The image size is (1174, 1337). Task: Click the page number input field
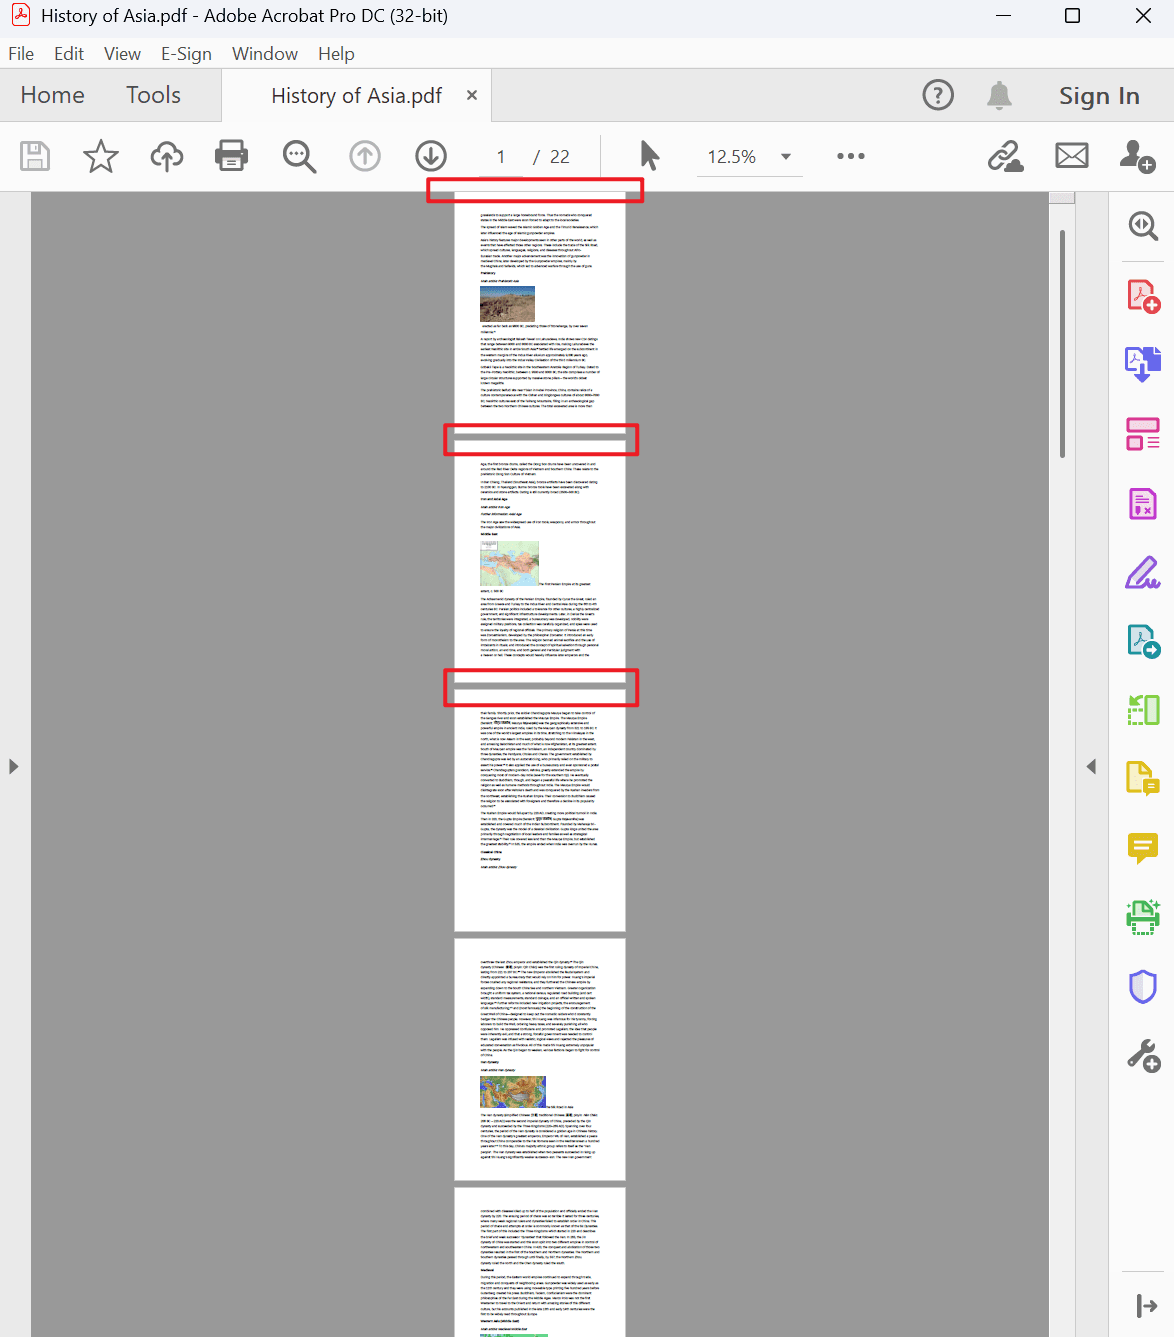click(x=501, y=157)
